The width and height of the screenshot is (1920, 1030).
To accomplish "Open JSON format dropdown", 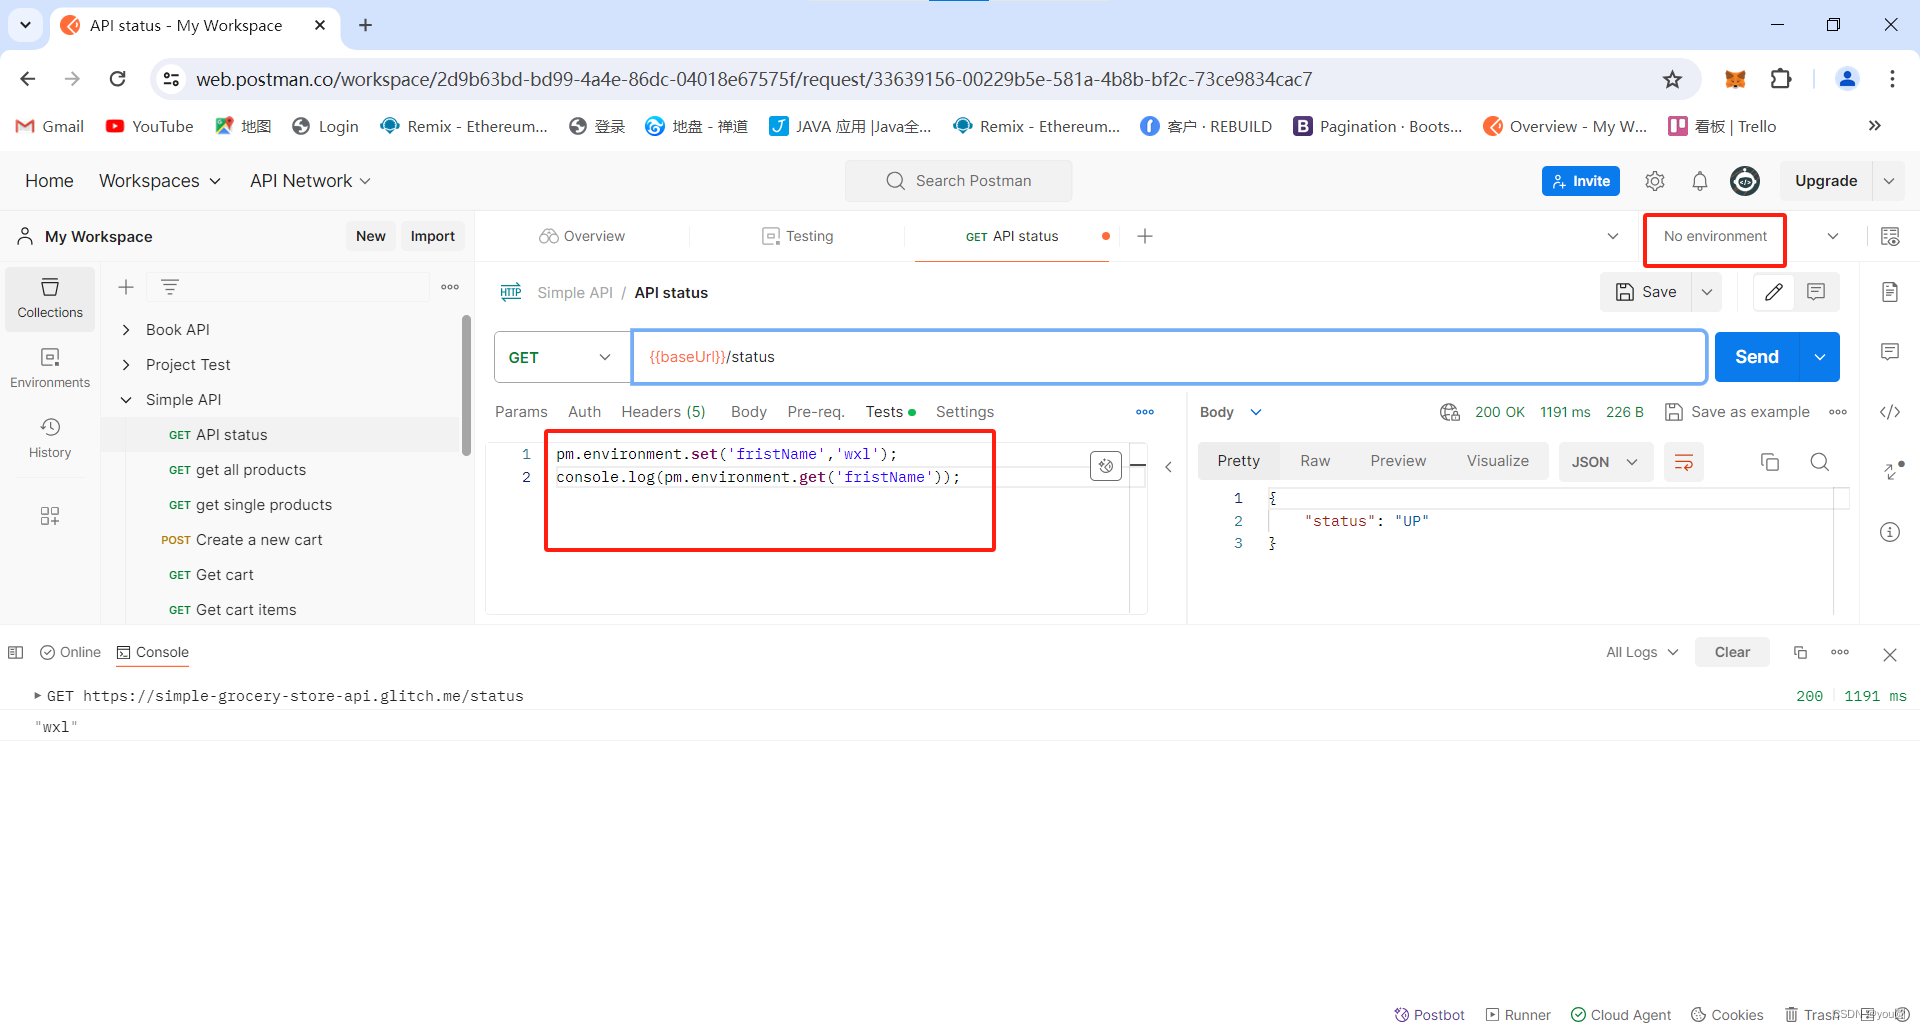I will [x=1605, y=462].
